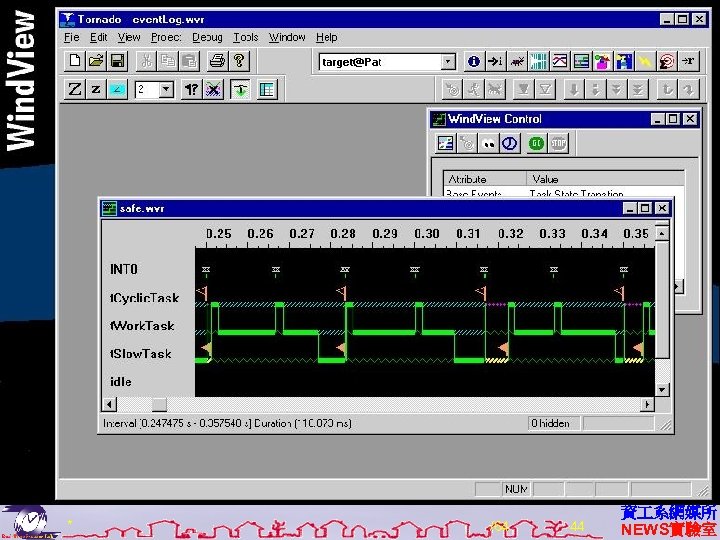Maximize the safe.wvr window
The width and height of the screenshot is (720, 540).
pyautogui.click(x=646, y=208)
